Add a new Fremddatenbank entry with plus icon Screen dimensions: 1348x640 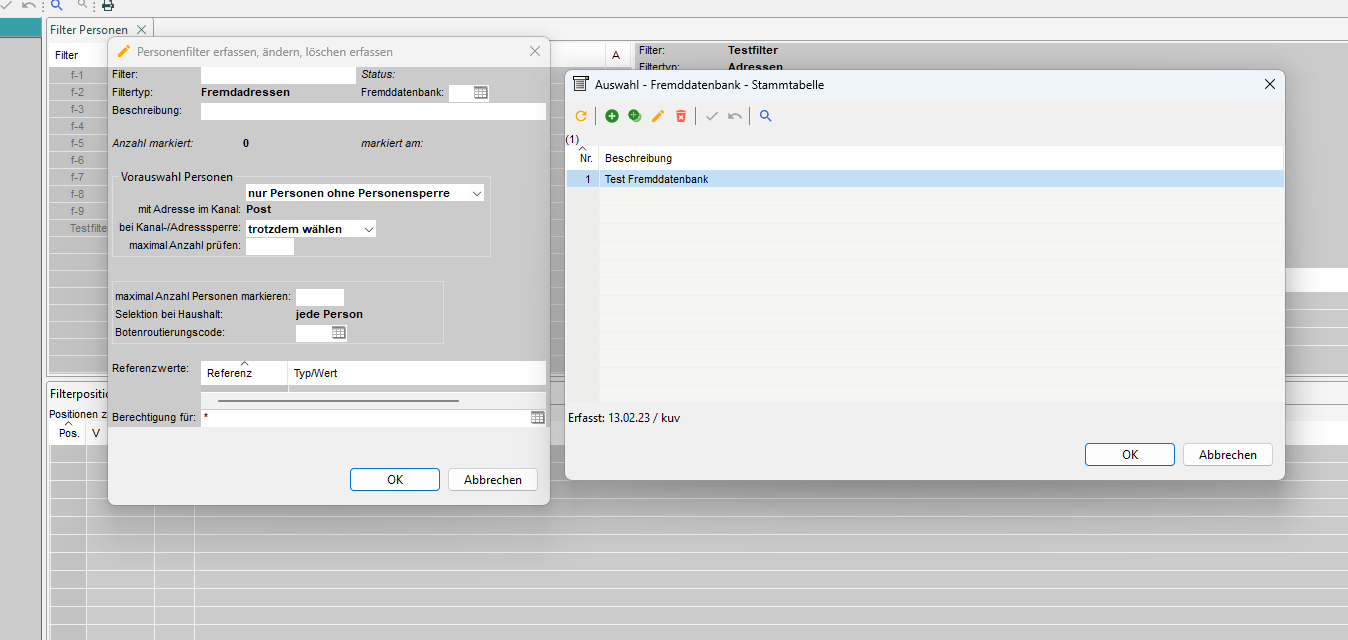point(612,116)
